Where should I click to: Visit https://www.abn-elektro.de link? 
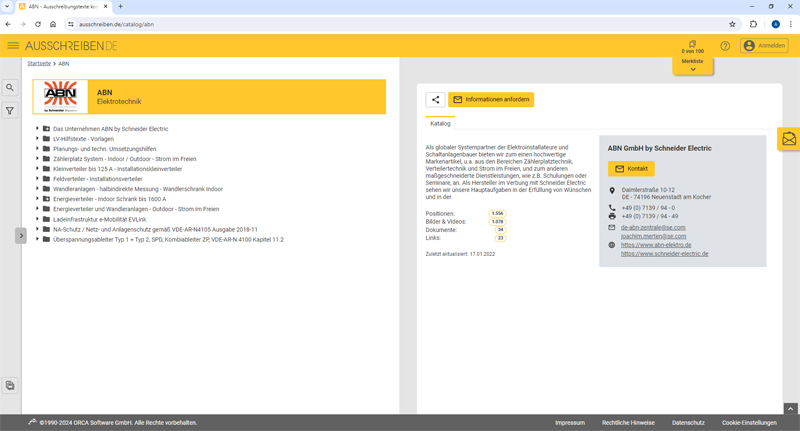pos(656,245)
